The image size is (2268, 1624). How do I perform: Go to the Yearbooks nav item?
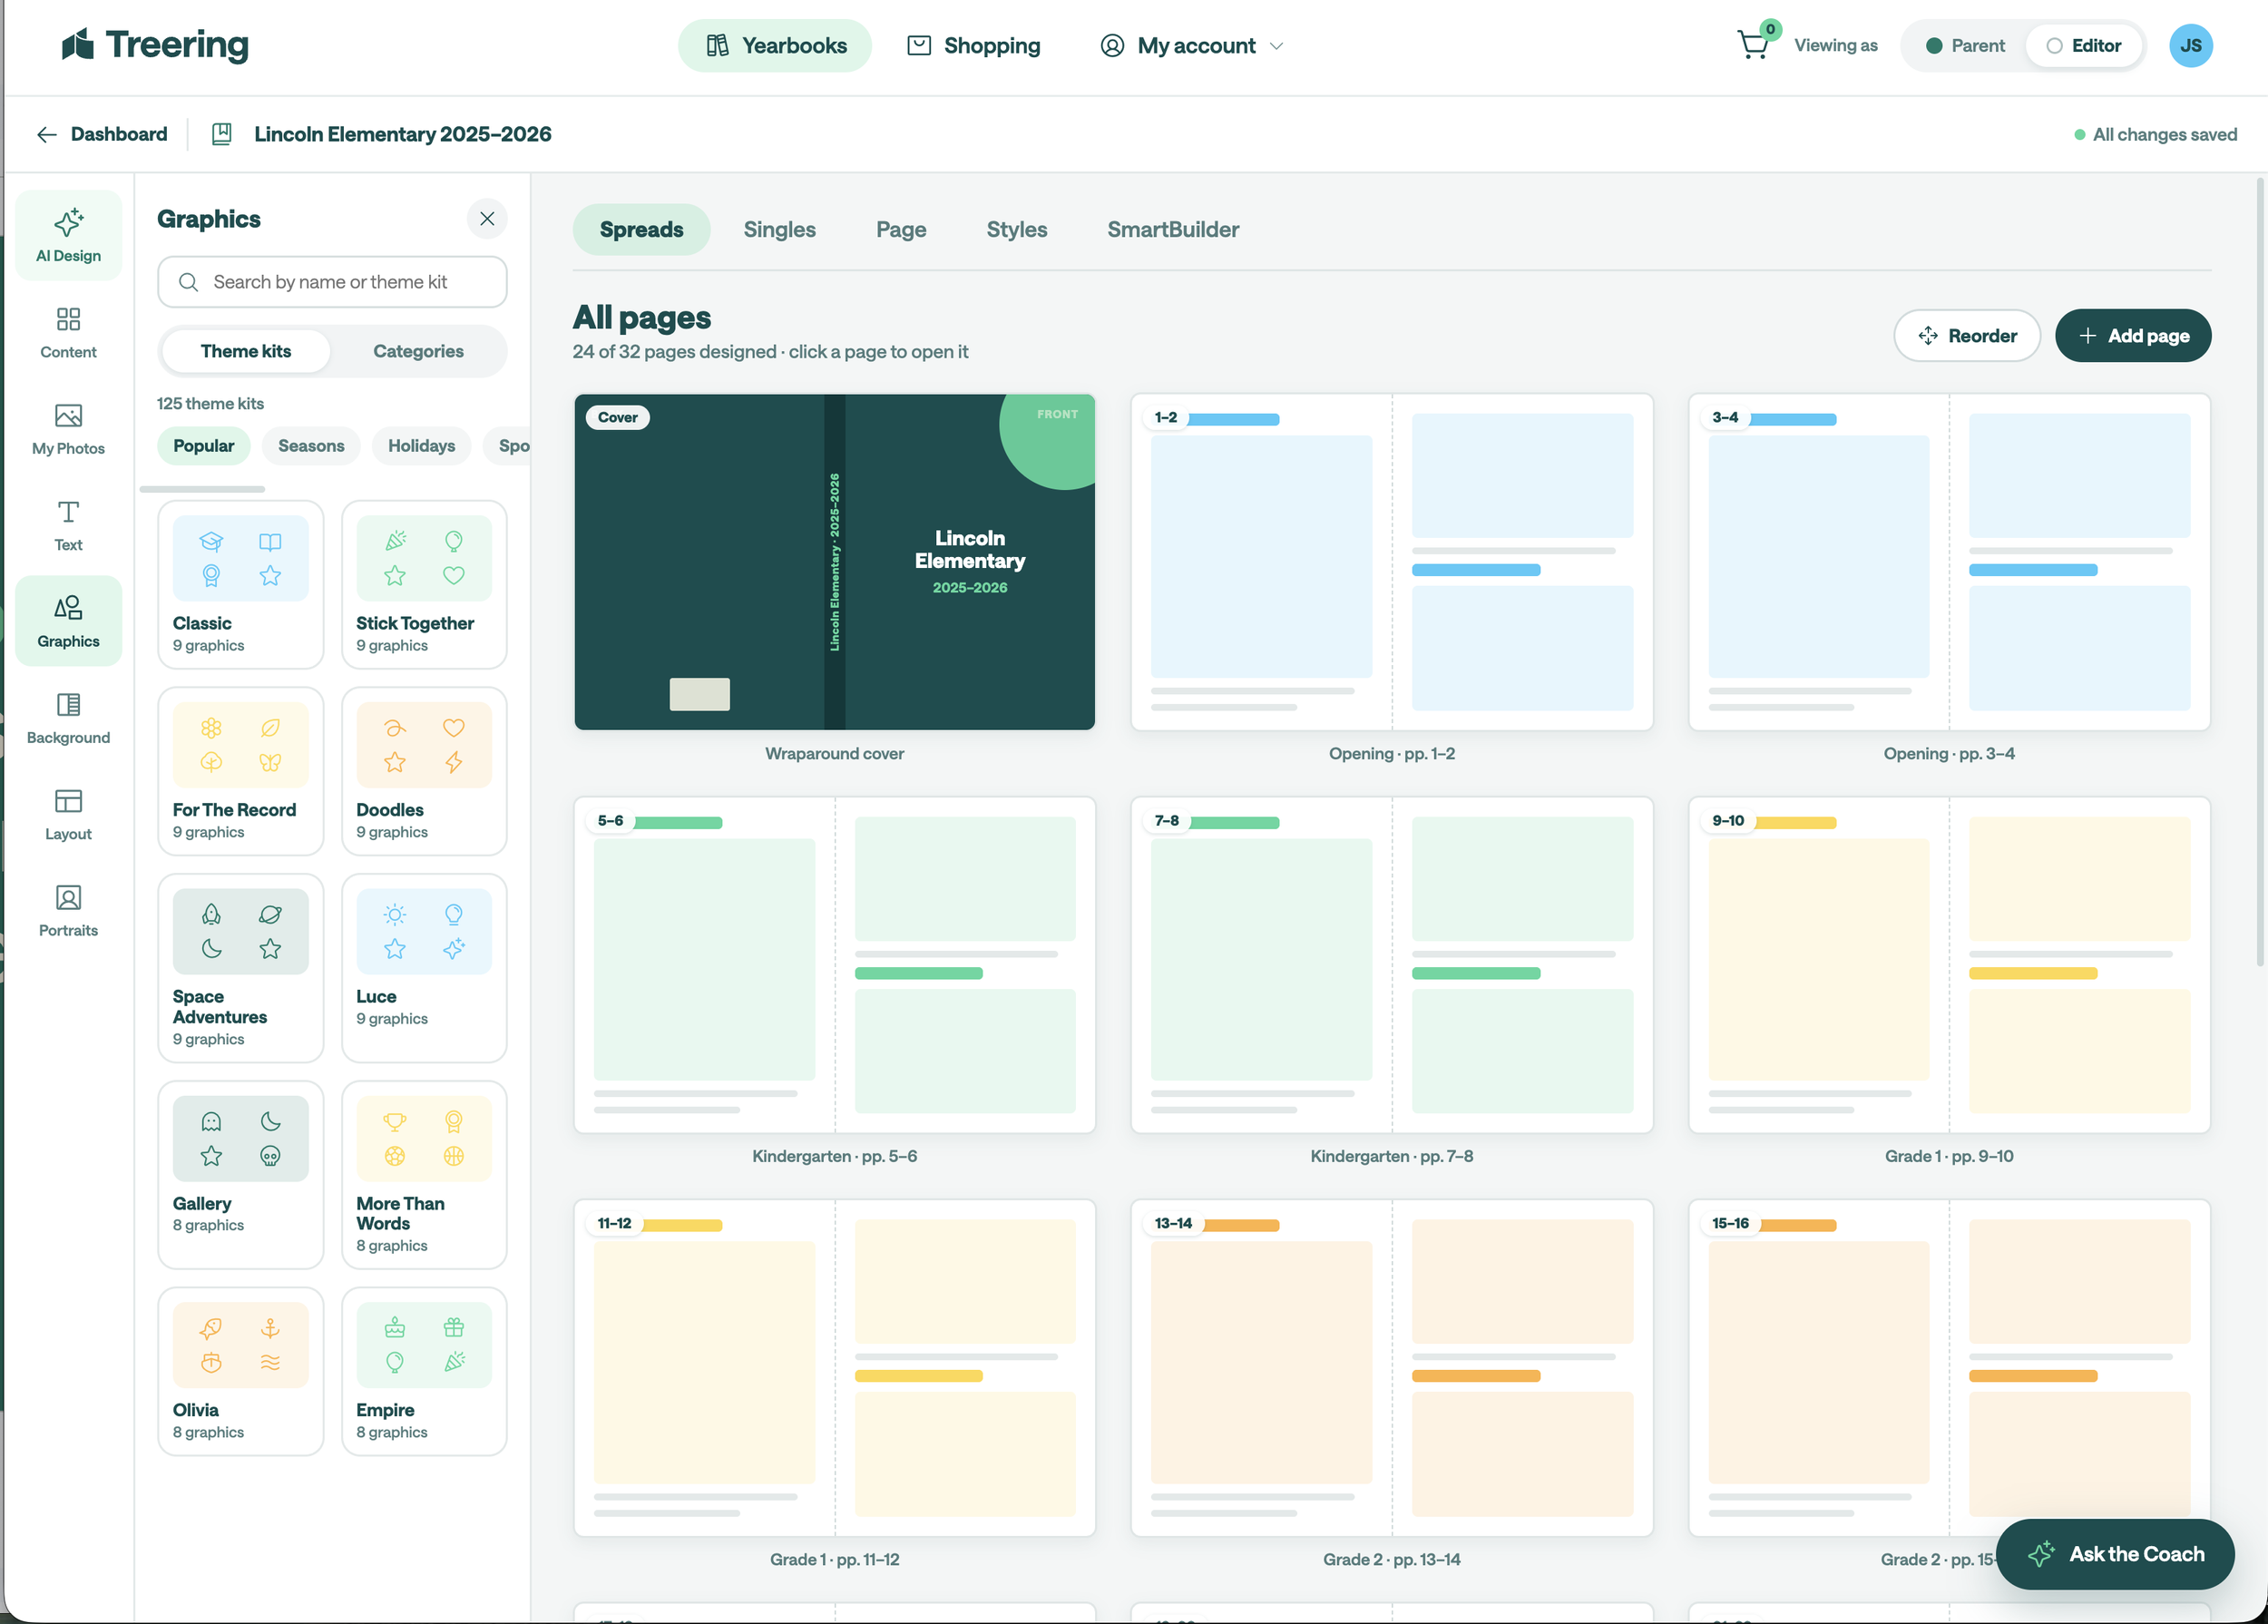[775, 46]
